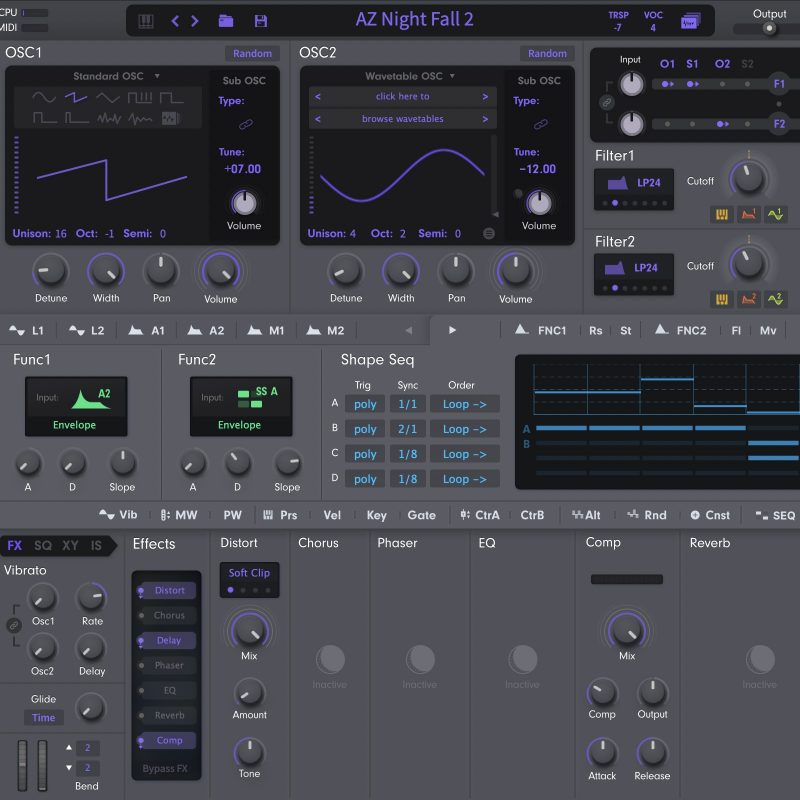Click the next preset arrow
This screenshot has height=800, width=800.
[x=195, y=21]
